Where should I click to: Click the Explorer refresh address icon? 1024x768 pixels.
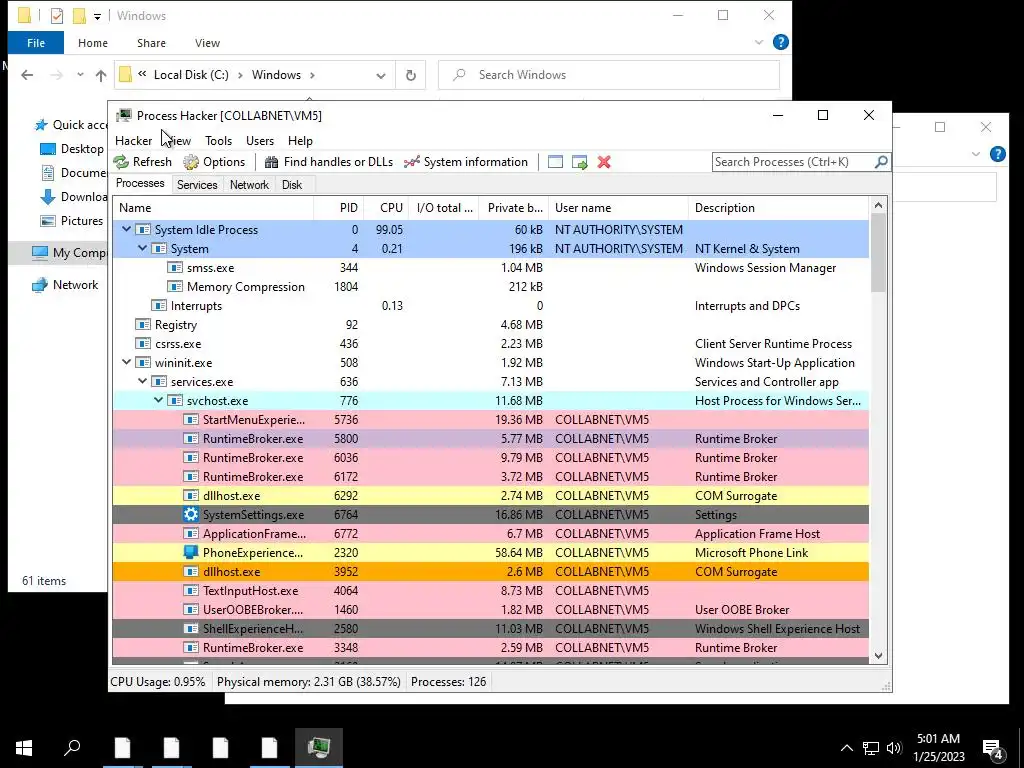[411, 75]
